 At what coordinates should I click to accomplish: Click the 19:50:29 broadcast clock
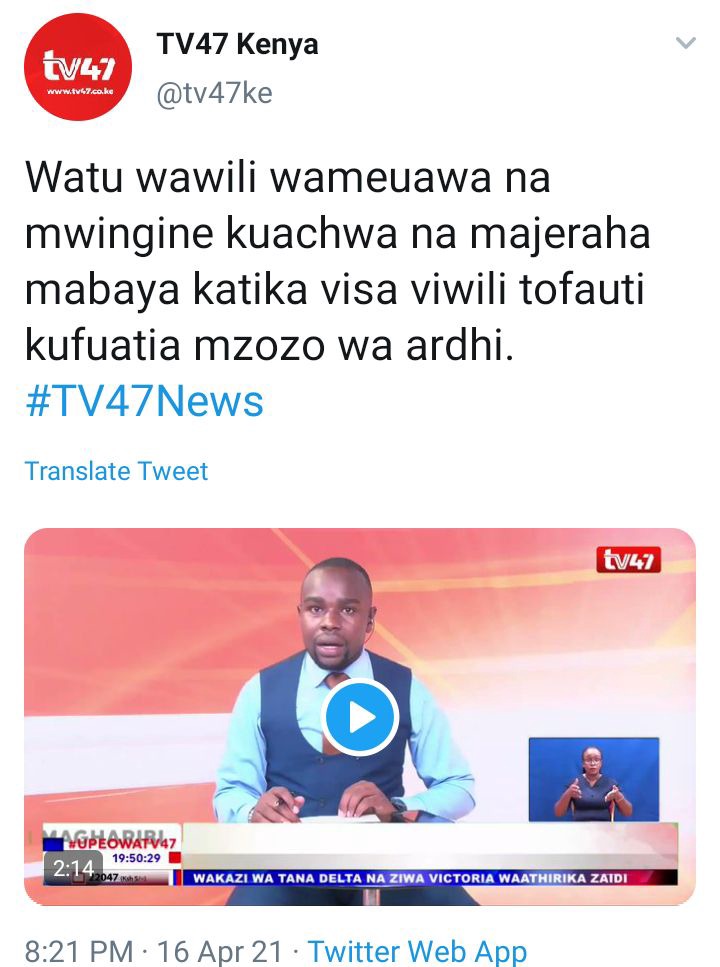pyautogui.click(x=136, y=858)
